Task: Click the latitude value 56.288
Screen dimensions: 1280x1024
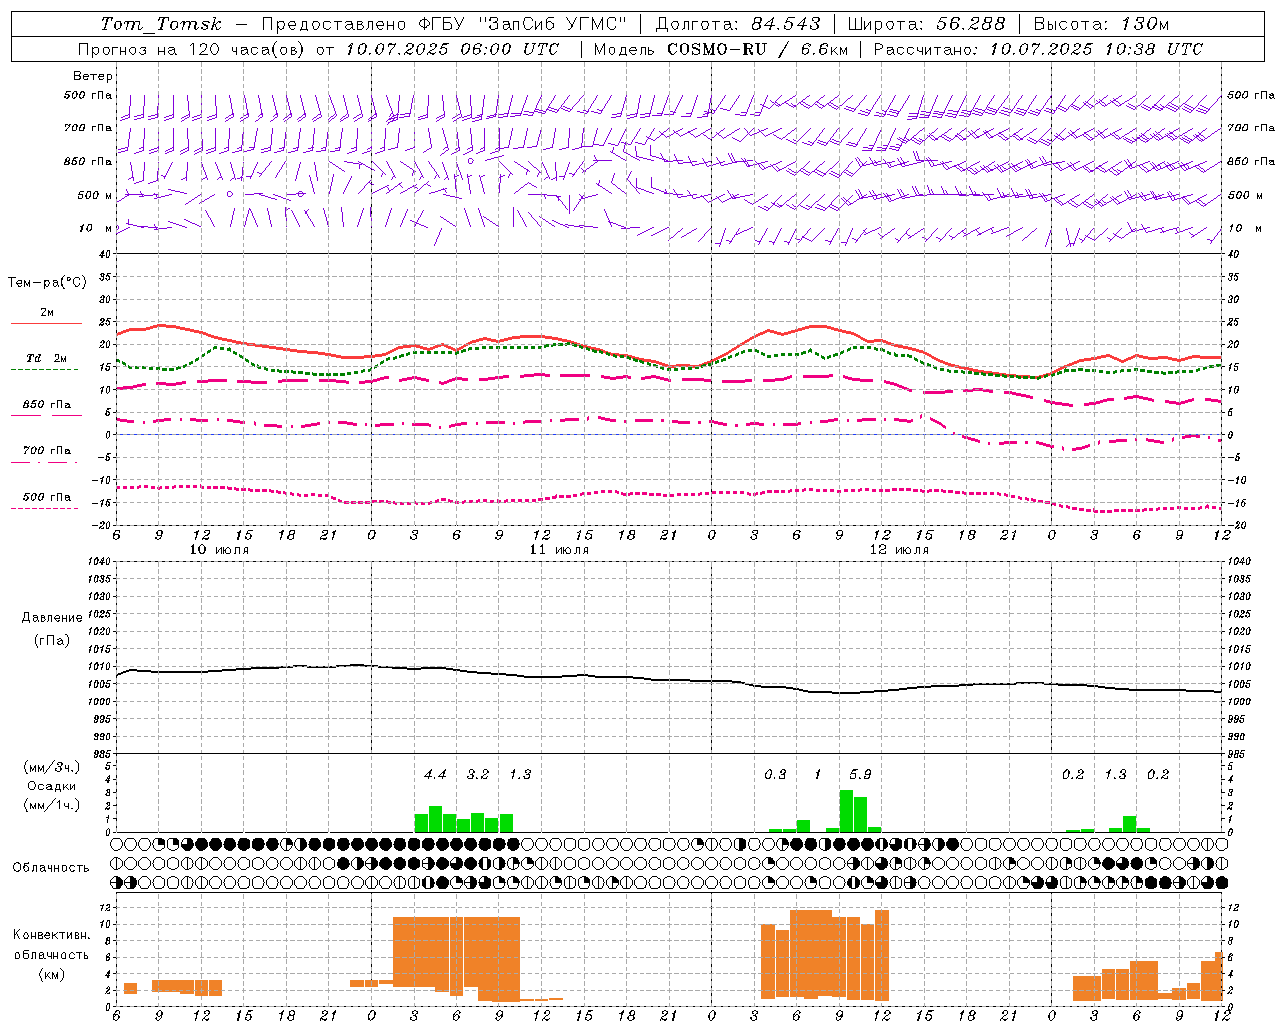Action: point(971,24)
